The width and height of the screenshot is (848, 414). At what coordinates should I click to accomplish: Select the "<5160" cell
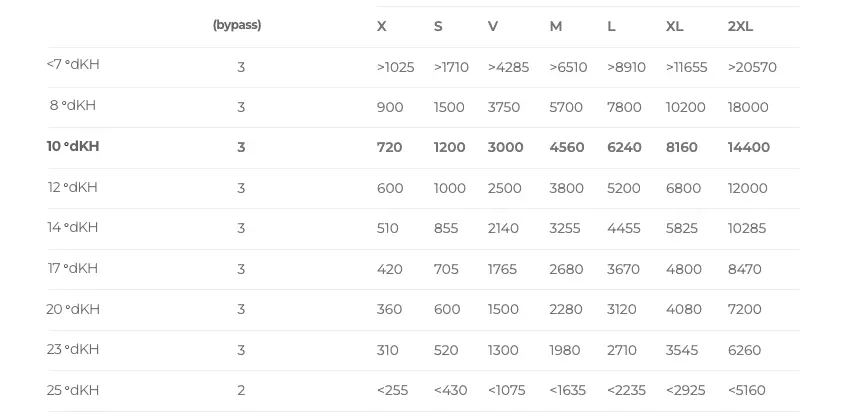[x=747, y=390]
